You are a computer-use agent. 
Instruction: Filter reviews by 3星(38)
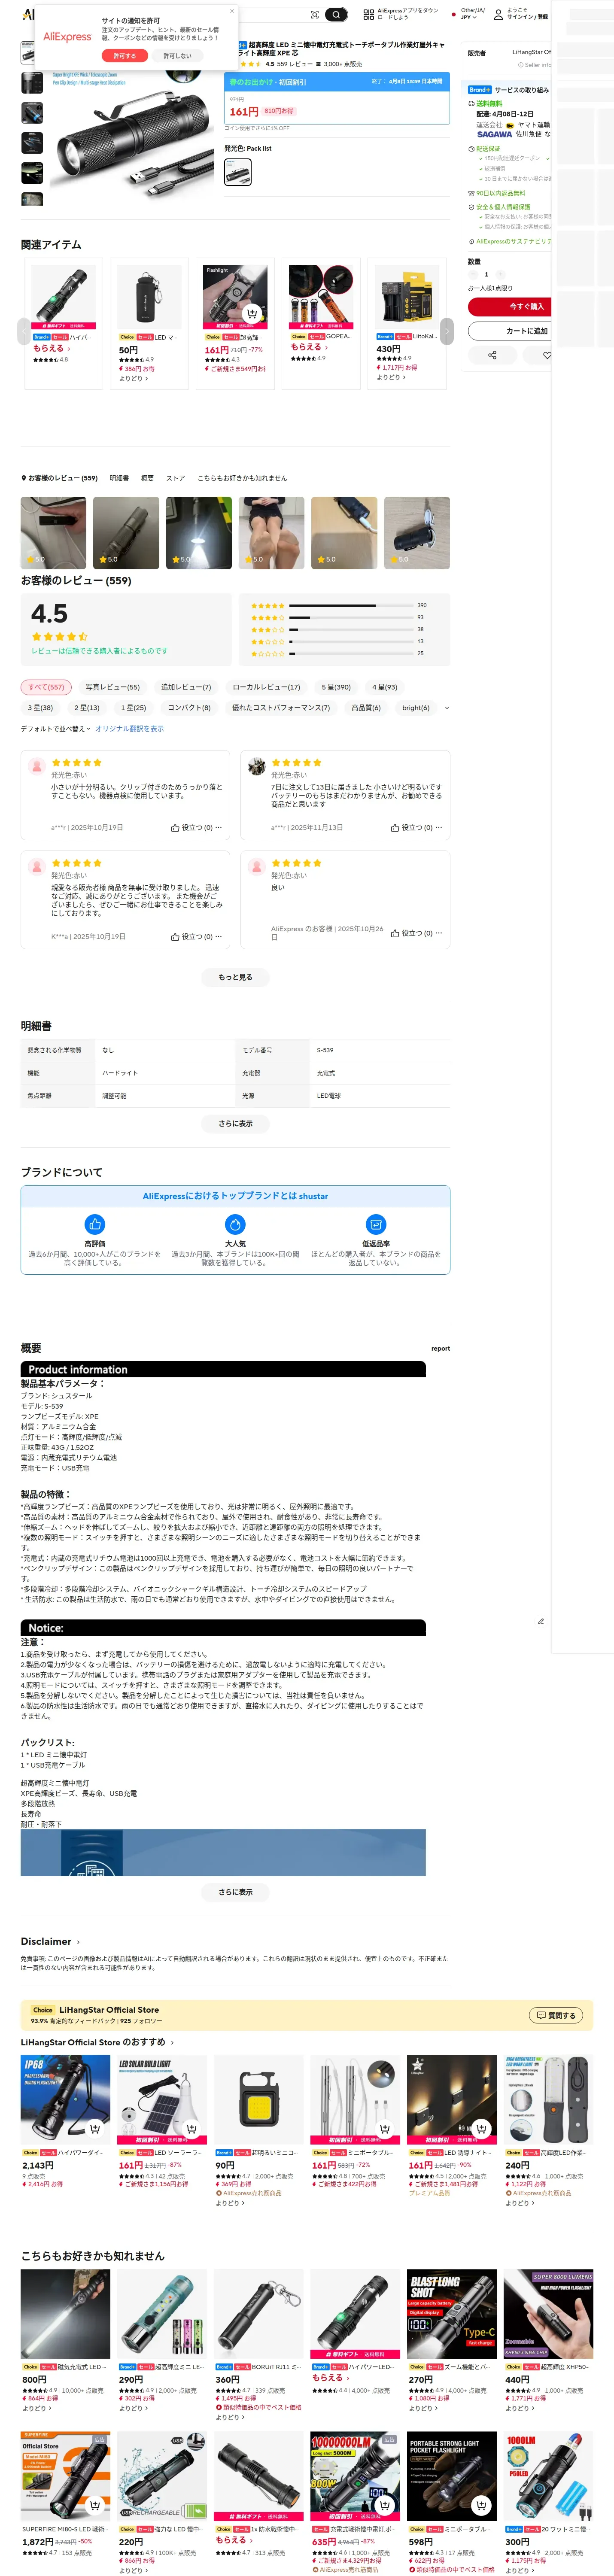pos(40,707)
